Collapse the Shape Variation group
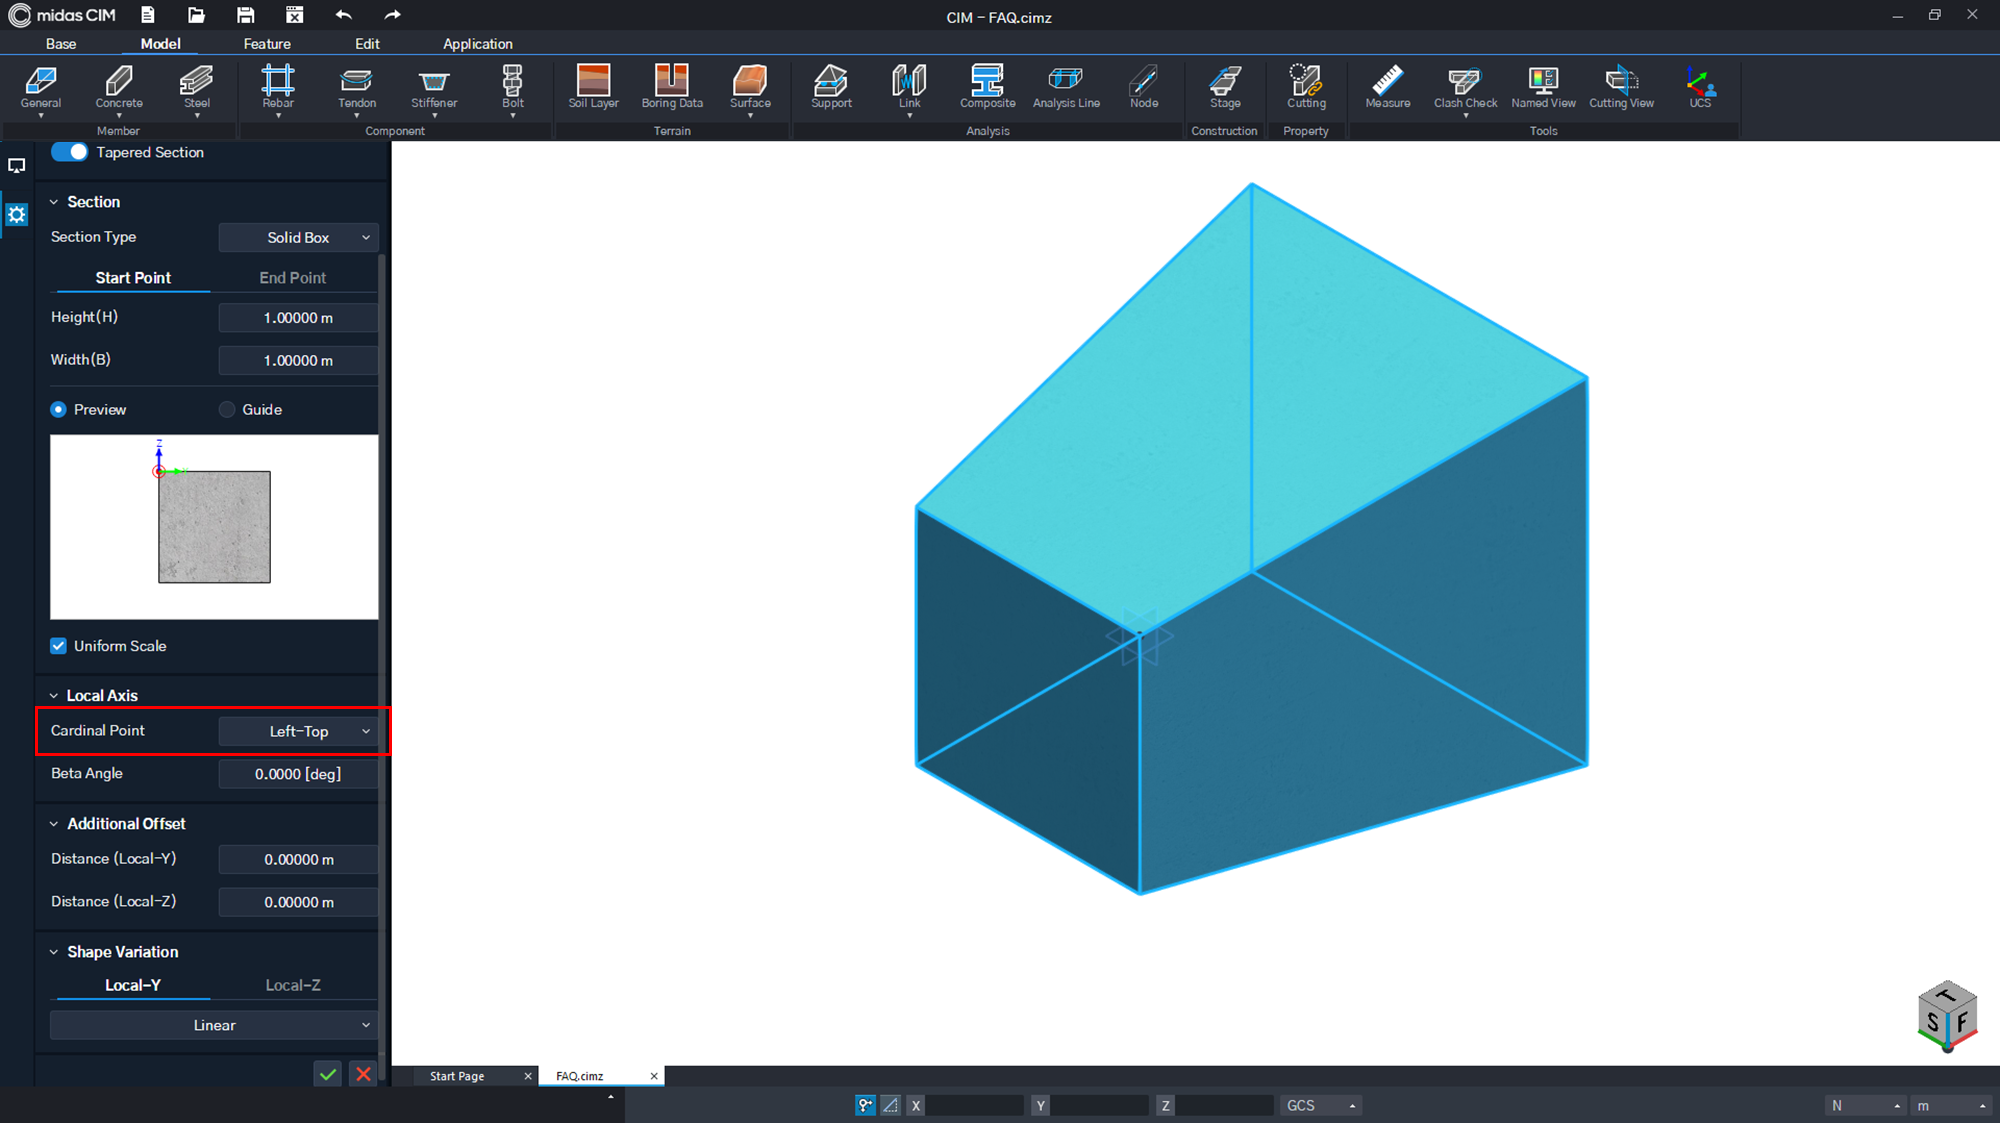 [x=54, y=952]
